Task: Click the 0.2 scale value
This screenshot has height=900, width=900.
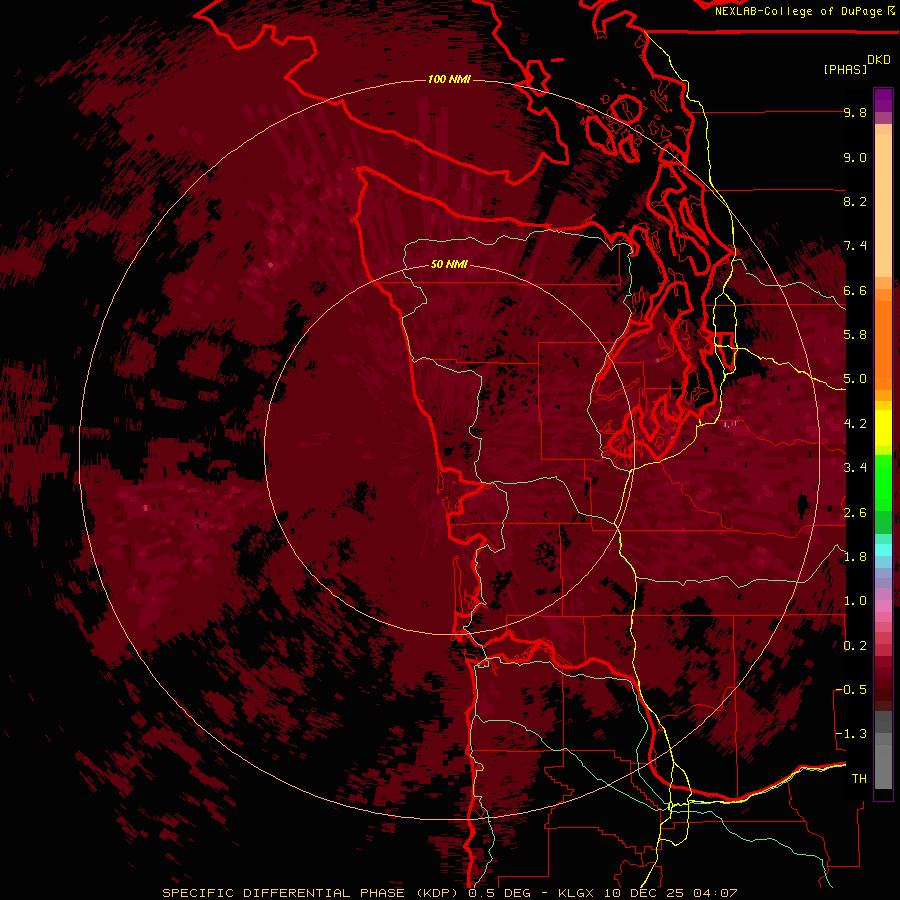Action: point(855,645)
